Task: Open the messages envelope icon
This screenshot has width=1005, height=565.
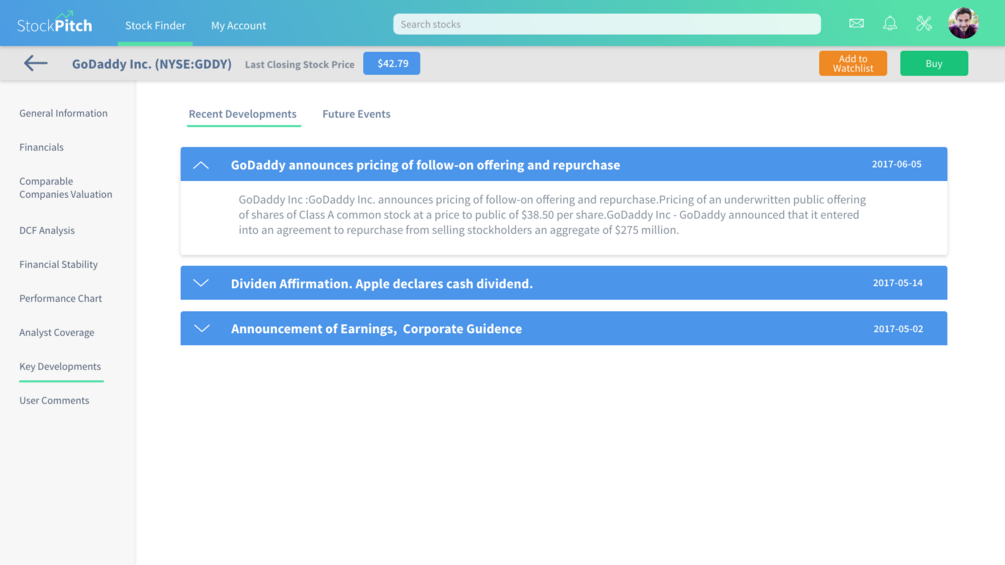Action: (x=856, y=24)
